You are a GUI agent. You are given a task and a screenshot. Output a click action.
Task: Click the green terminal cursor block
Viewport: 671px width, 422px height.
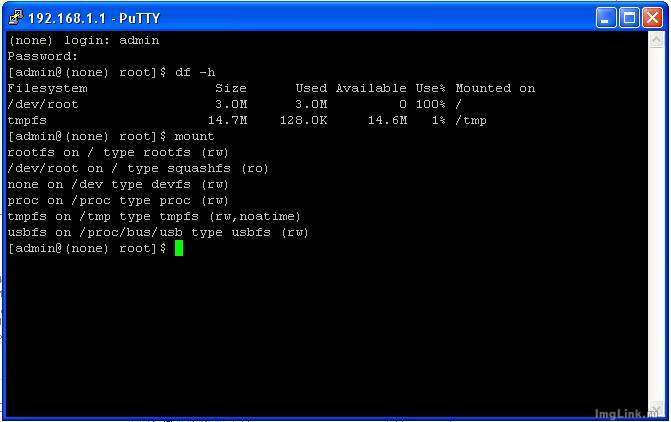click(179, 248)
